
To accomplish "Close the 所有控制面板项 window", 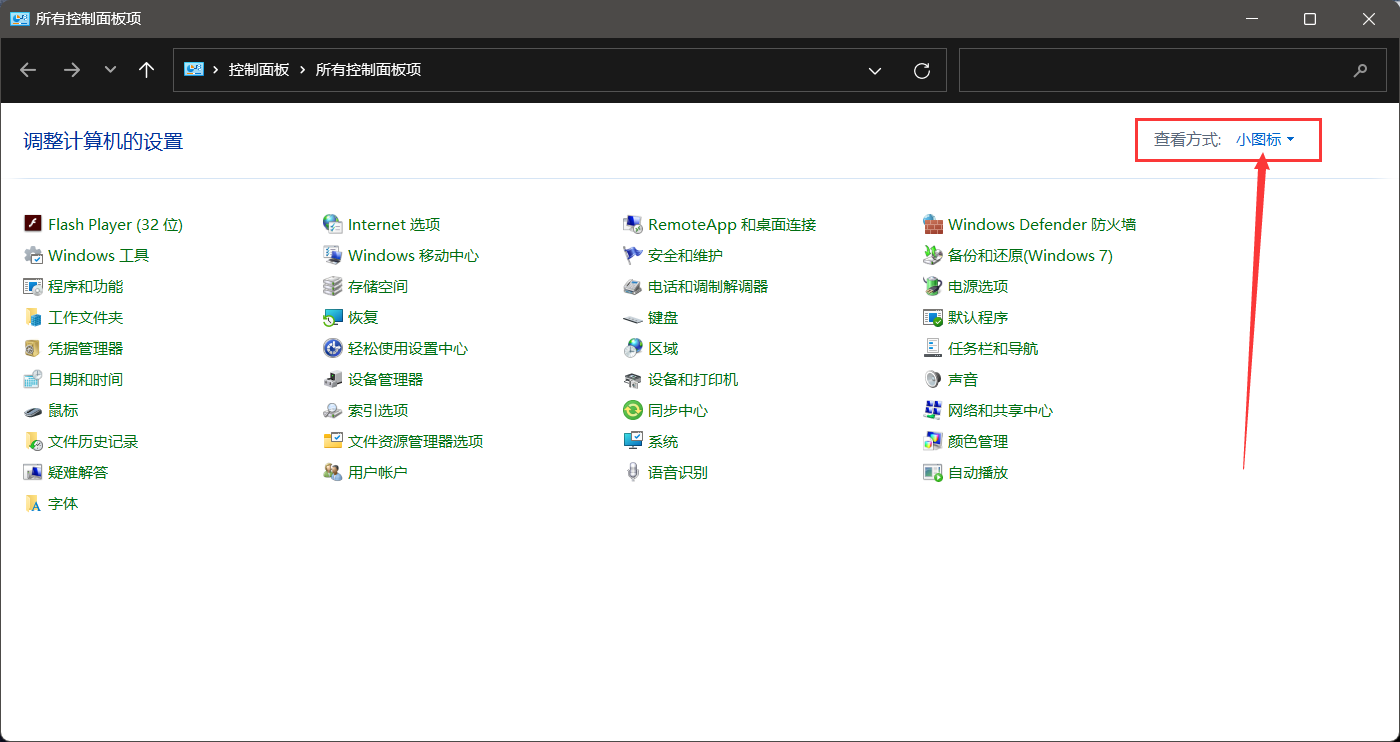I will point(1369,19).
